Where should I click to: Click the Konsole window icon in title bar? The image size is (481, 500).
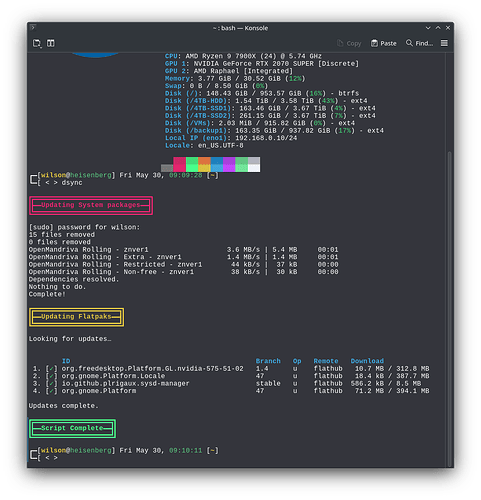pyautogui.click(x=33, y=28)
